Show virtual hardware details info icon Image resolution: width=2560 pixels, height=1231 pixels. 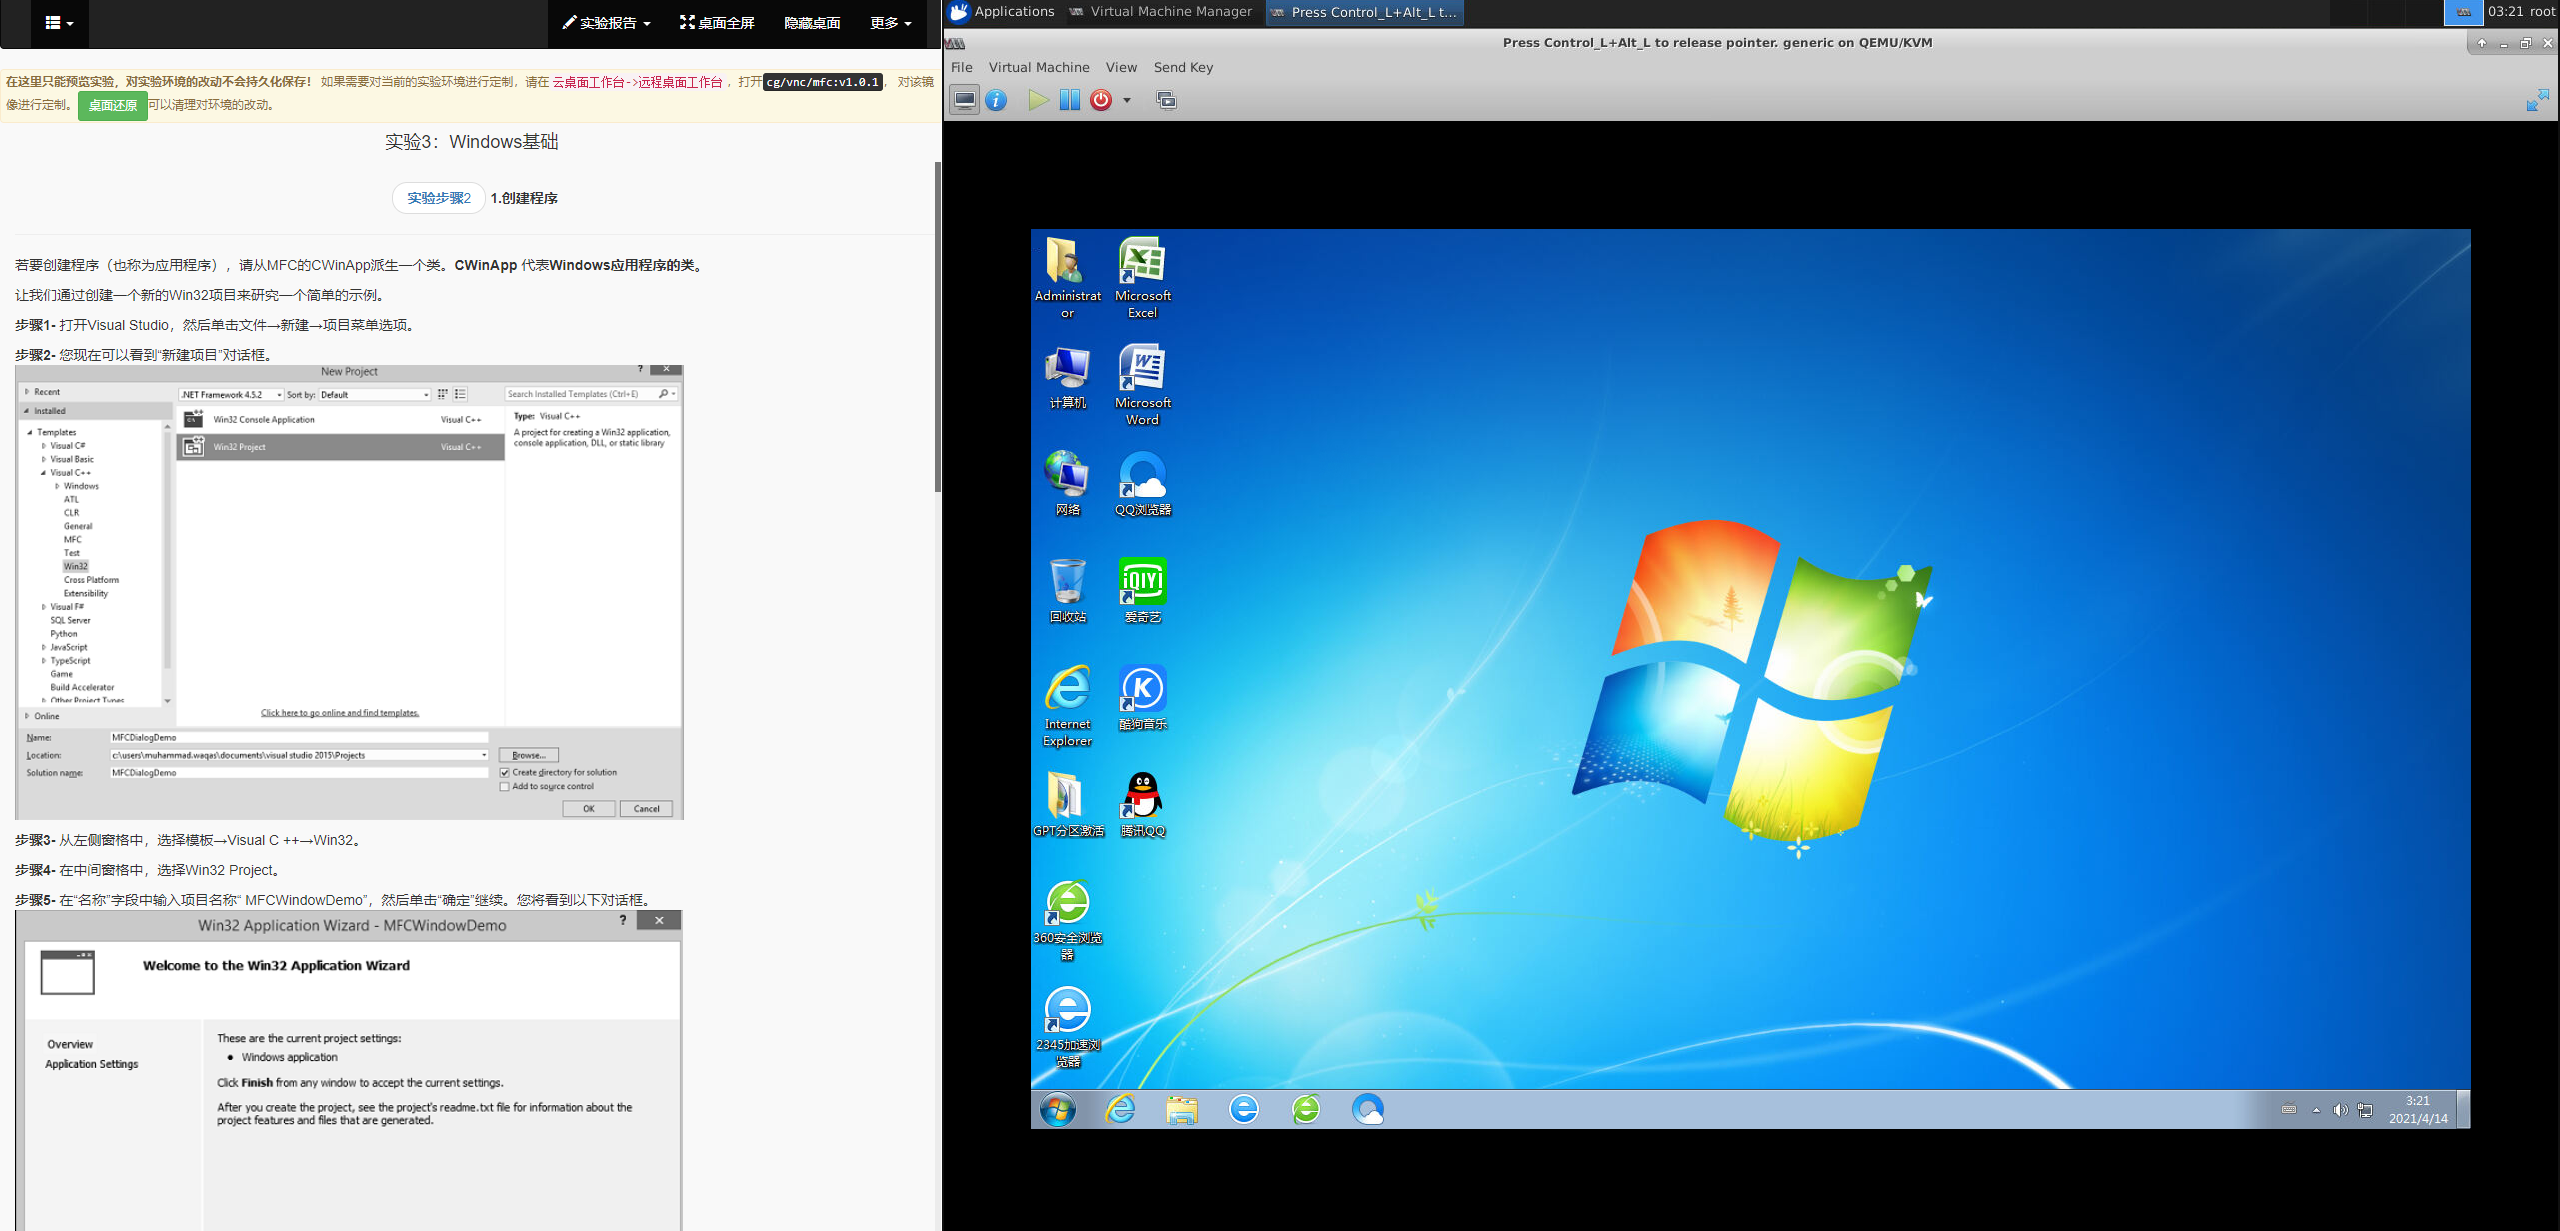[996, 100]
